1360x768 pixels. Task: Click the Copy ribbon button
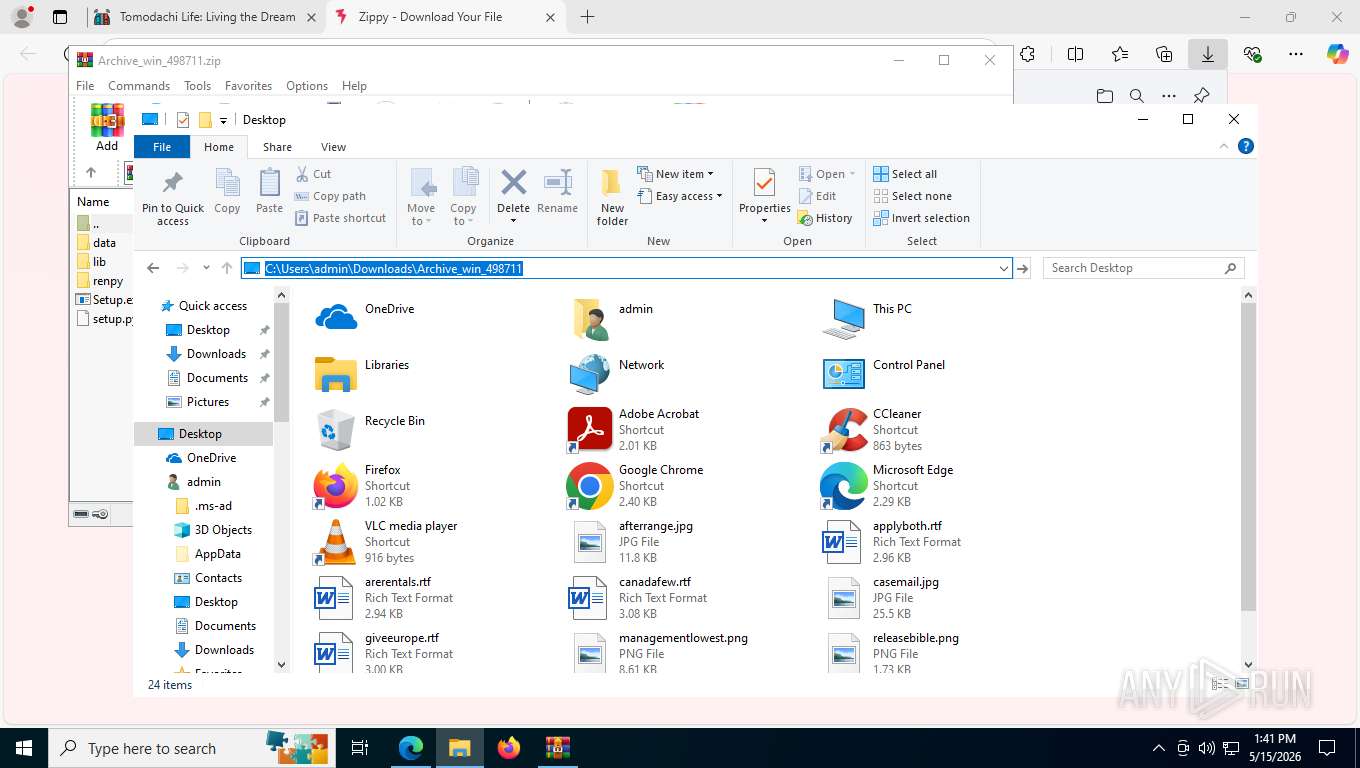227,190
